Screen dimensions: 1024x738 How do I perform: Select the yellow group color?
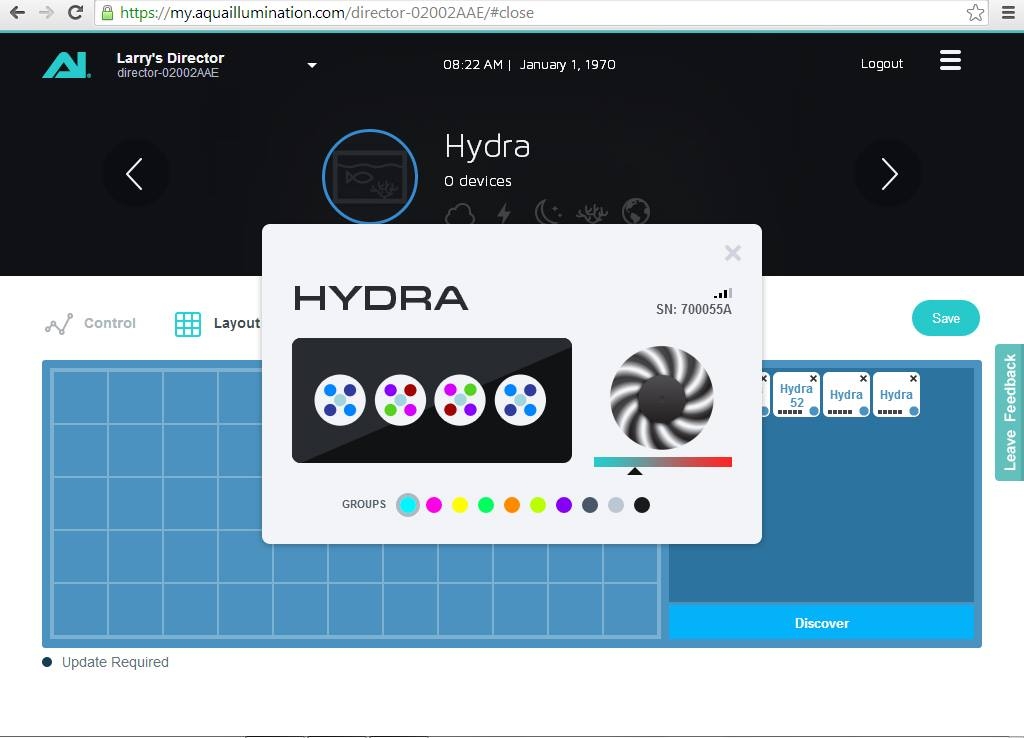click(460, 505)
